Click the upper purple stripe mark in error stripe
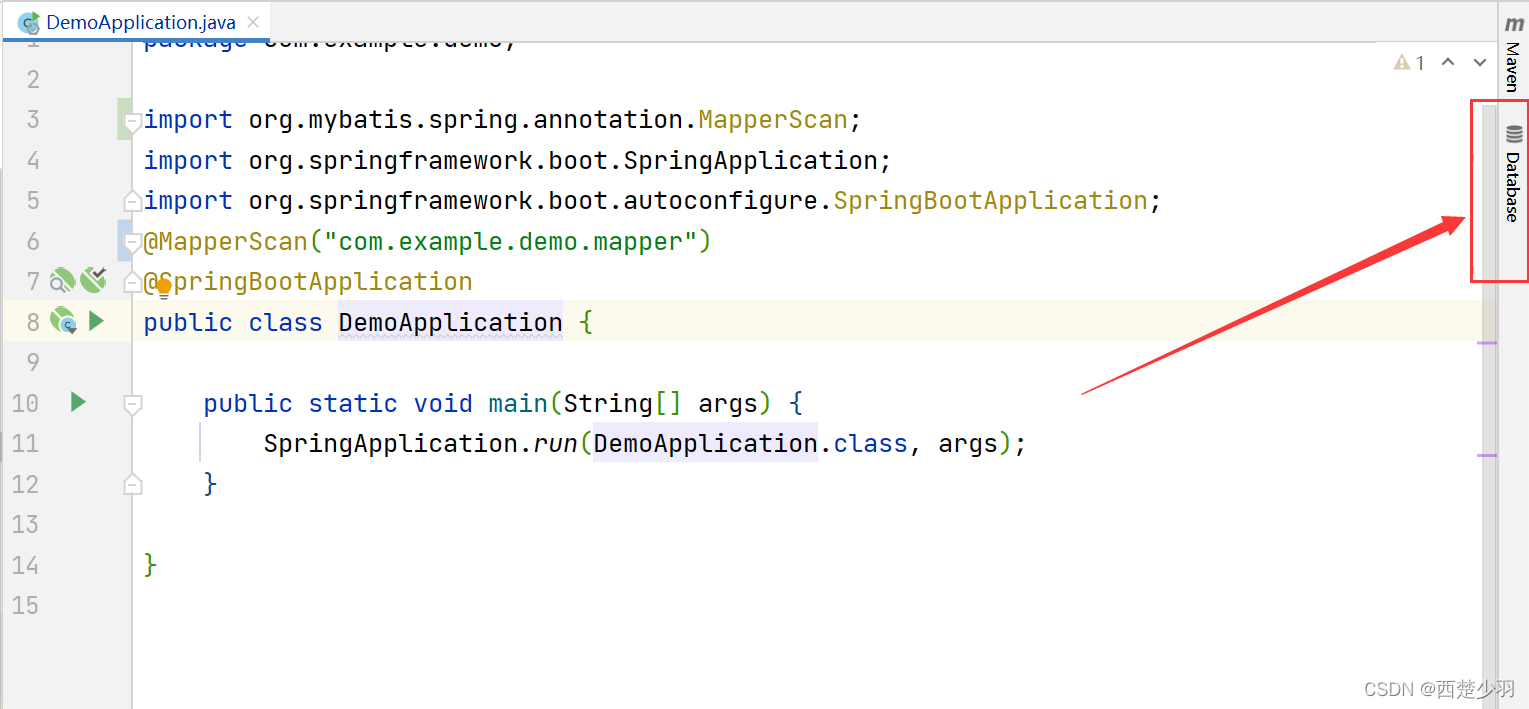This screenshot has height=709, width=1529. tap(1488, 343)
